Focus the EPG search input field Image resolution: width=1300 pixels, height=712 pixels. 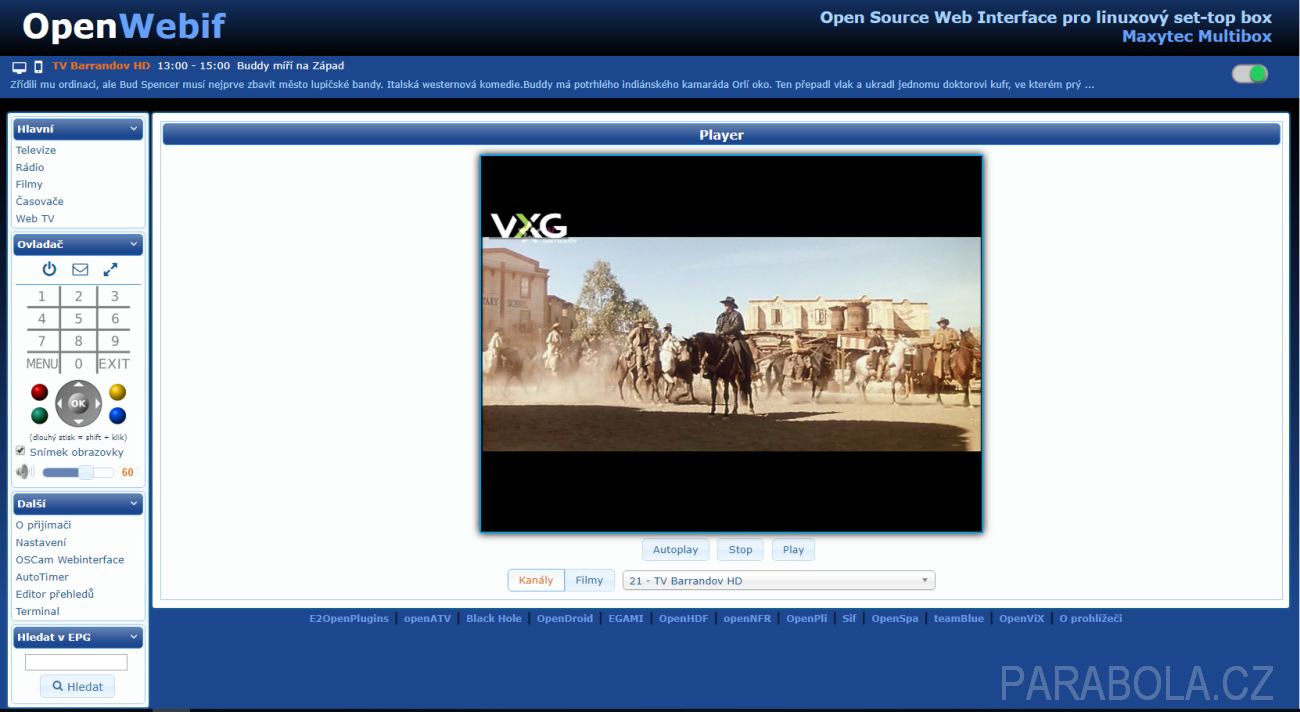(x=76, y=662)
